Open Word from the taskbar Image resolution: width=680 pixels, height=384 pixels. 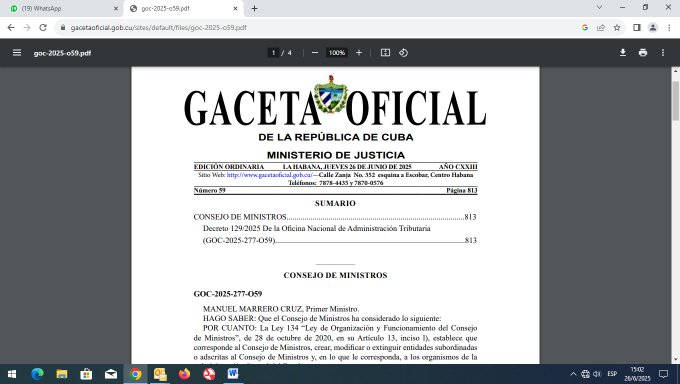(233, 374)
